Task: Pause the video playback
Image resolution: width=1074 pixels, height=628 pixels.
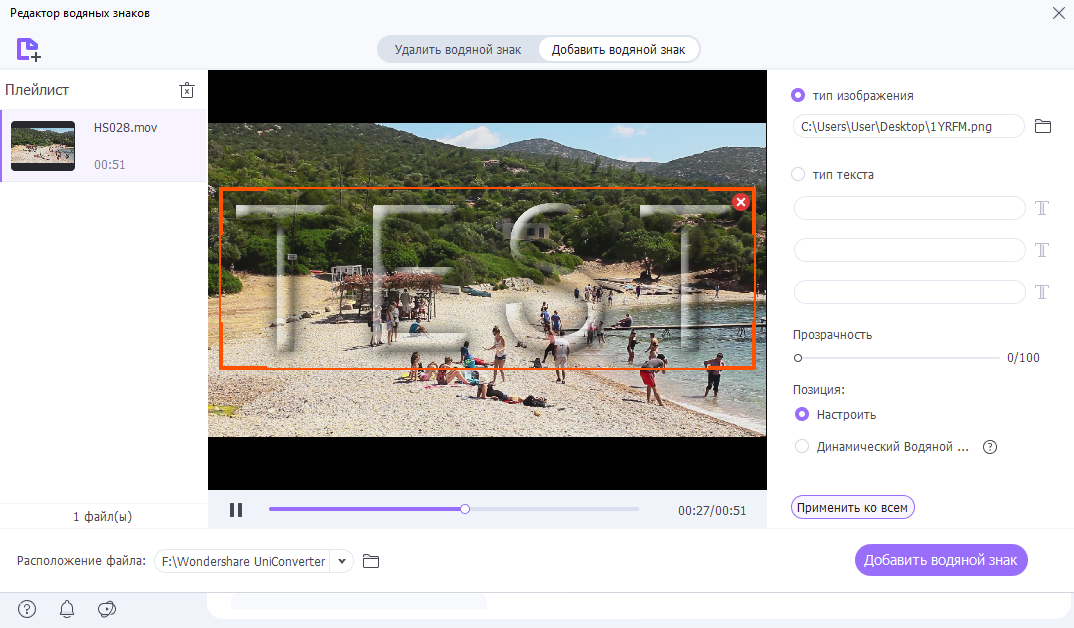Action: click(236, 510)
